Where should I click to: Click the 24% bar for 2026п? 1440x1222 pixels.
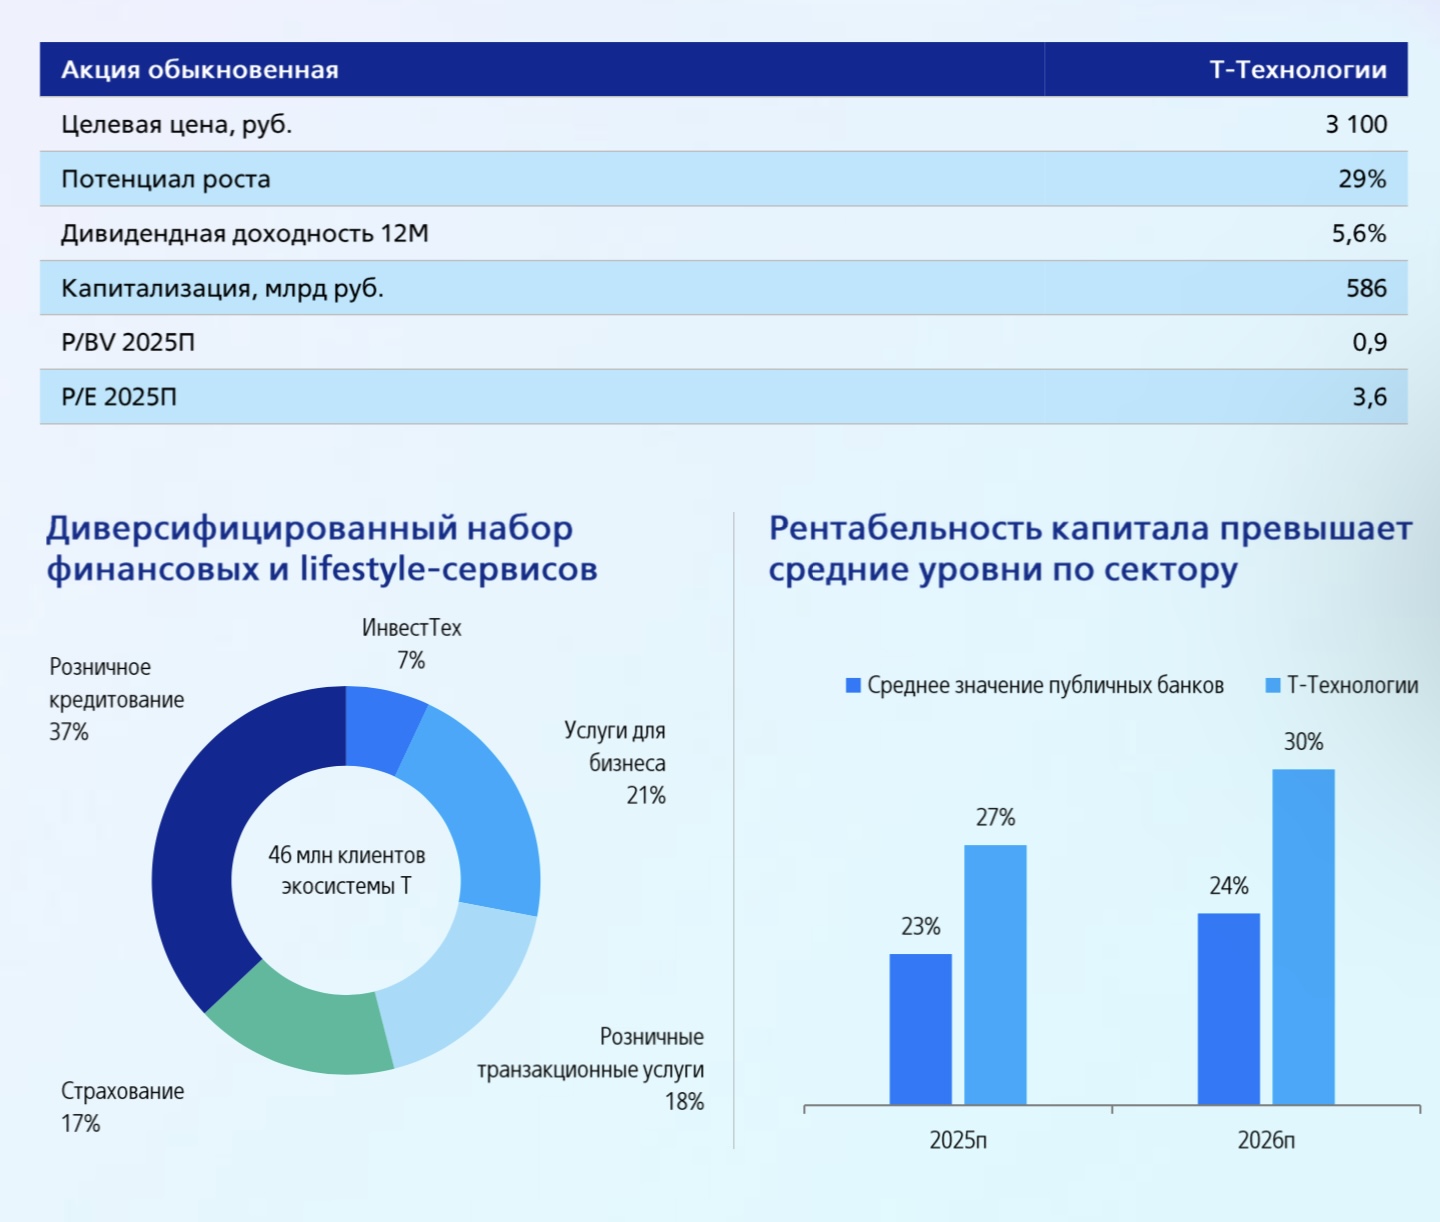(1229, 1009)
